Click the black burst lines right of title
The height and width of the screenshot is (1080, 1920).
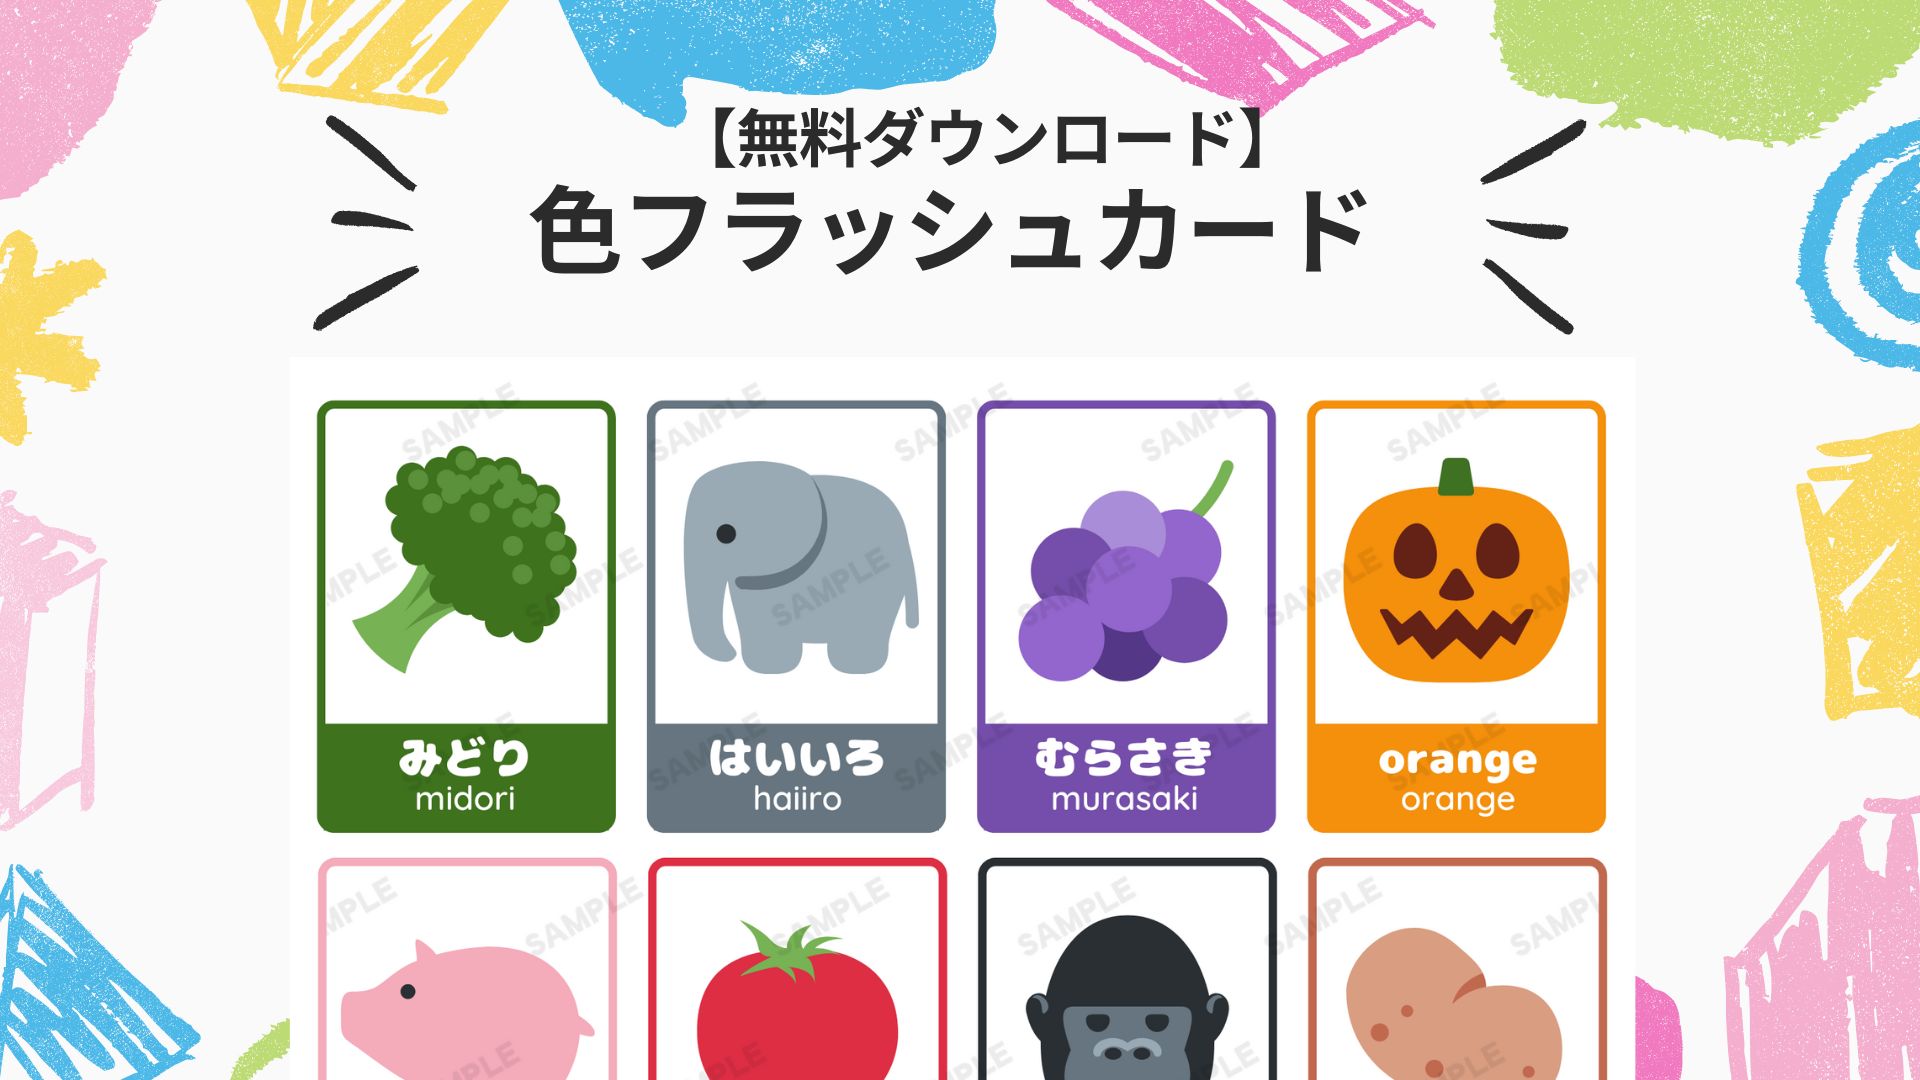point(1533,225)
